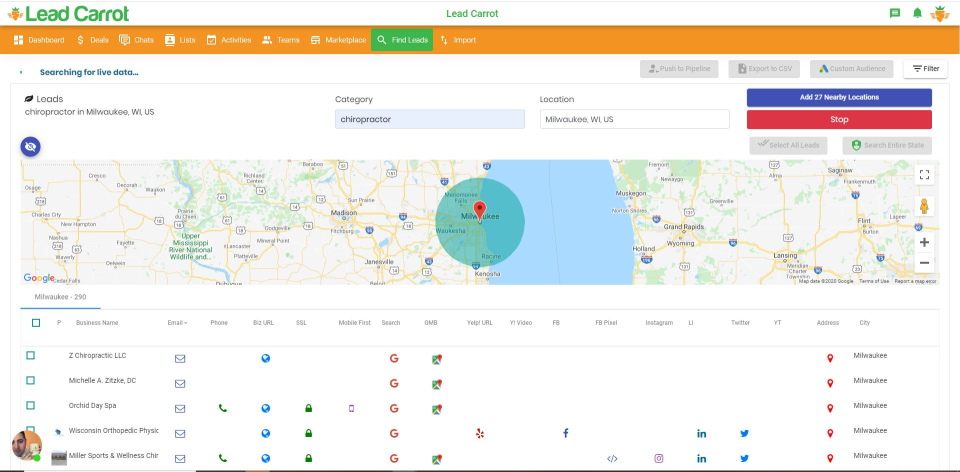The width and height of the screenshot is (960, 472).
Task: Click Add 27 Nearby Locations button
Action: coord(839,97)
